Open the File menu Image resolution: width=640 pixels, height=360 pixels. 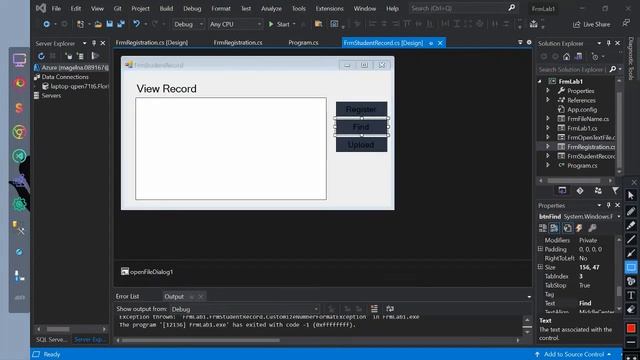pos(56,9)
